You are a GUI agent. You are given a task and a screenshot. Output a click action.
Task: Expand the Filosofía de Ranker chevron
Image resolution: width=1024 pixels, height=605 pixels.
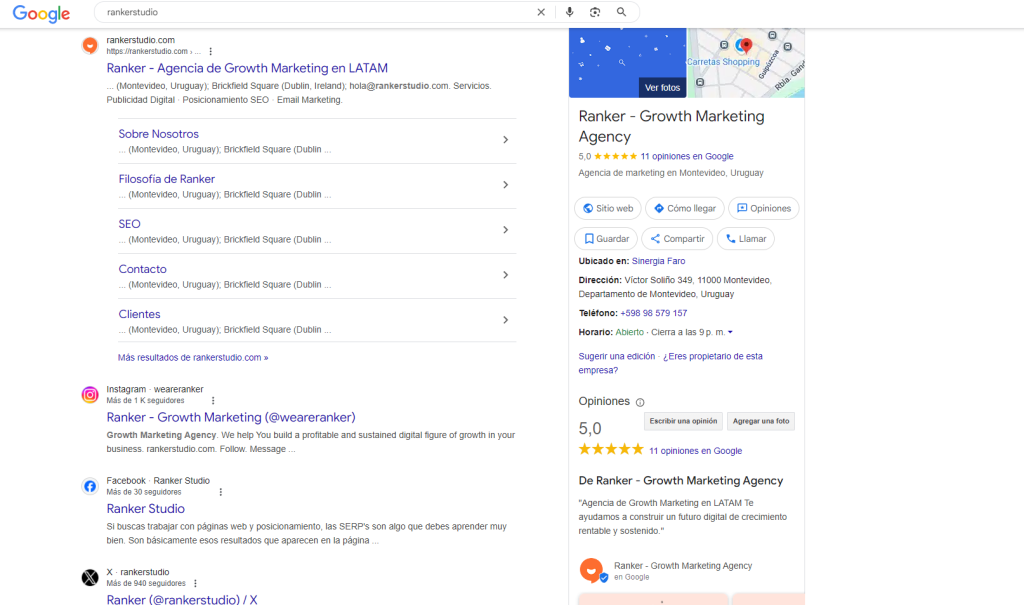click(505, 185)
